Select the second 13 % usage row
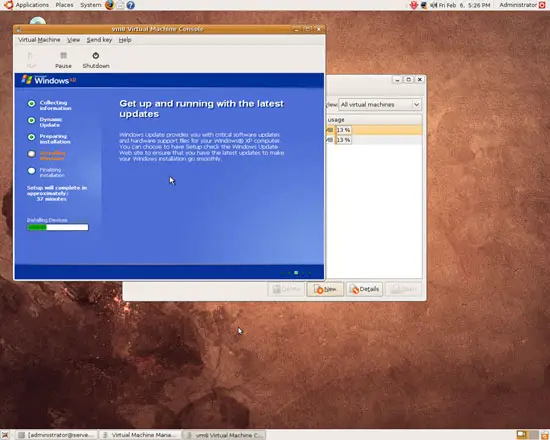Image resolution: width=550 pixels, height=440 pixels. pos(374,140)
